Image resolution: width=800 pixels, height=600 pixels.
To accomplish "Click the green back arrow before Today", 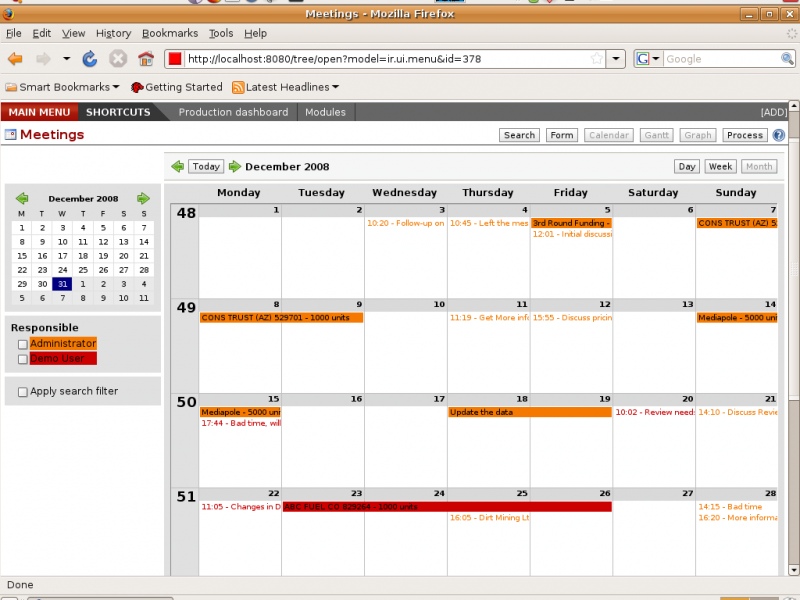I will point(179,166).
